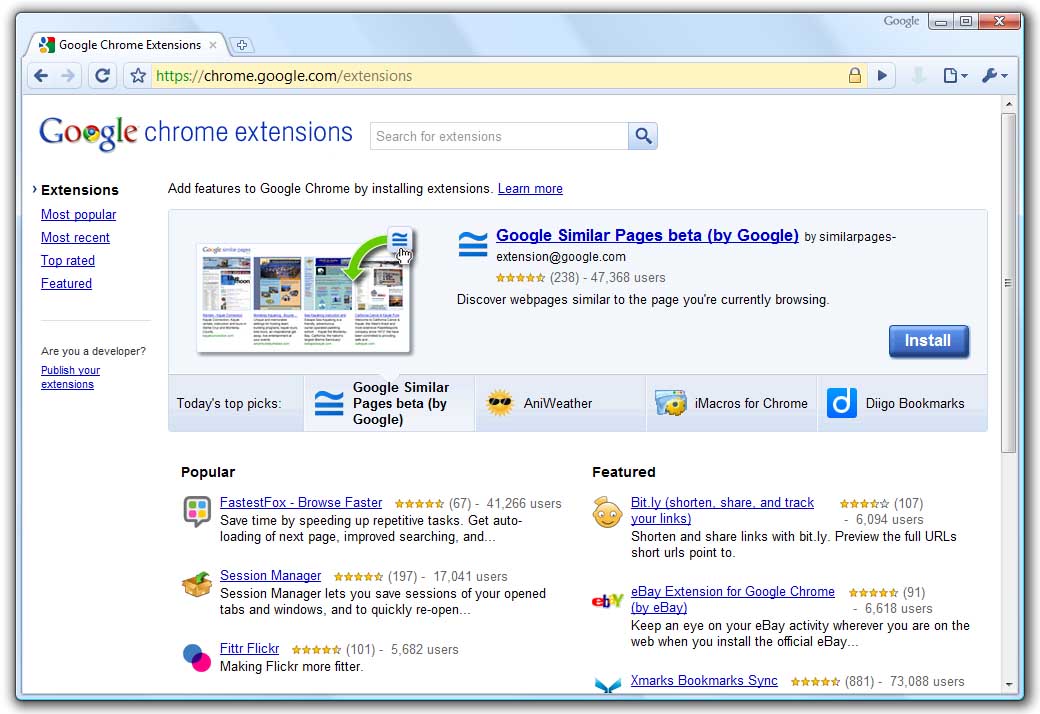The image size is (1040, 714).
Task: Open the Most popular link
Action: (78, 214)
